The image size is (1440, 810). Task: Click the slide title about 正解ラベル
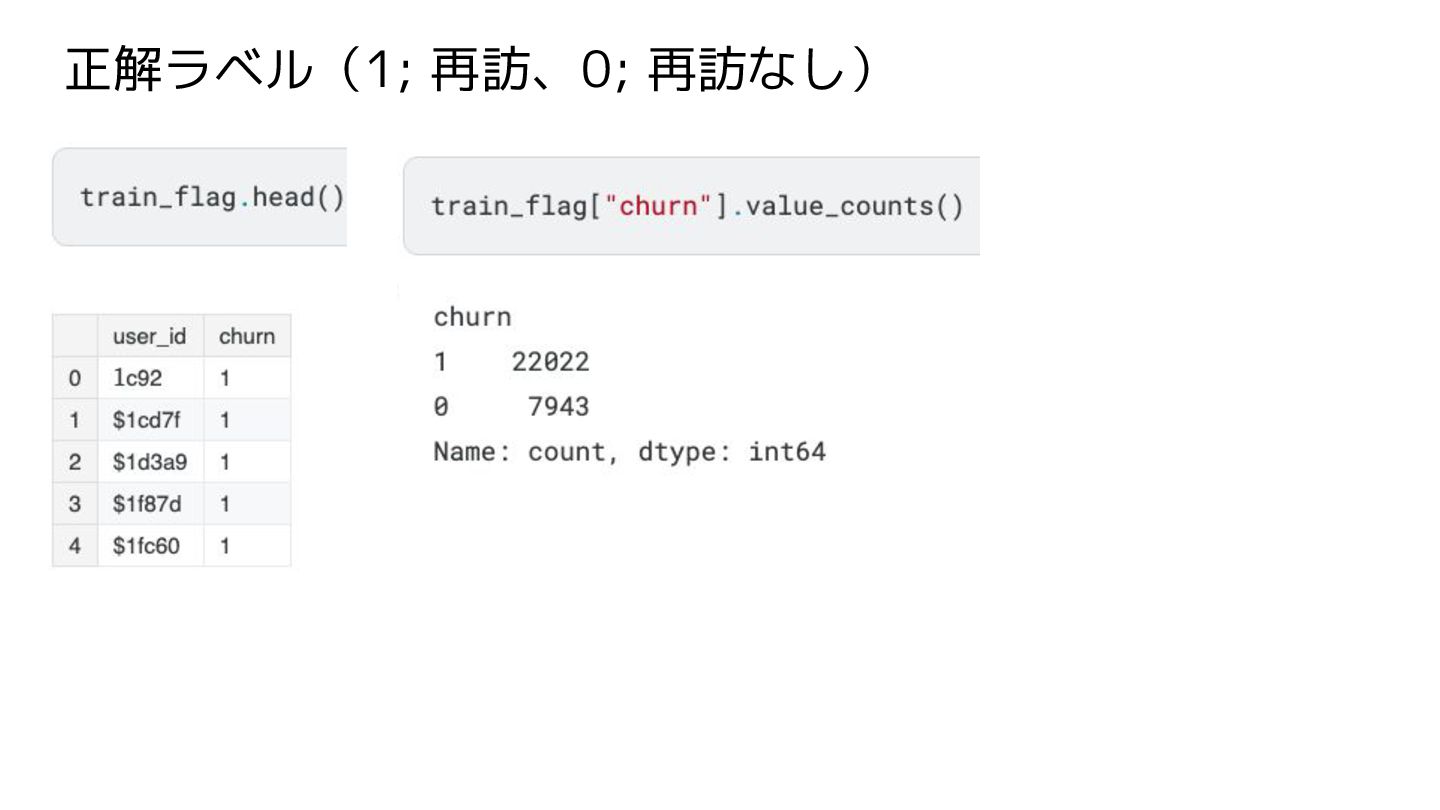click(x=470, y=71)
